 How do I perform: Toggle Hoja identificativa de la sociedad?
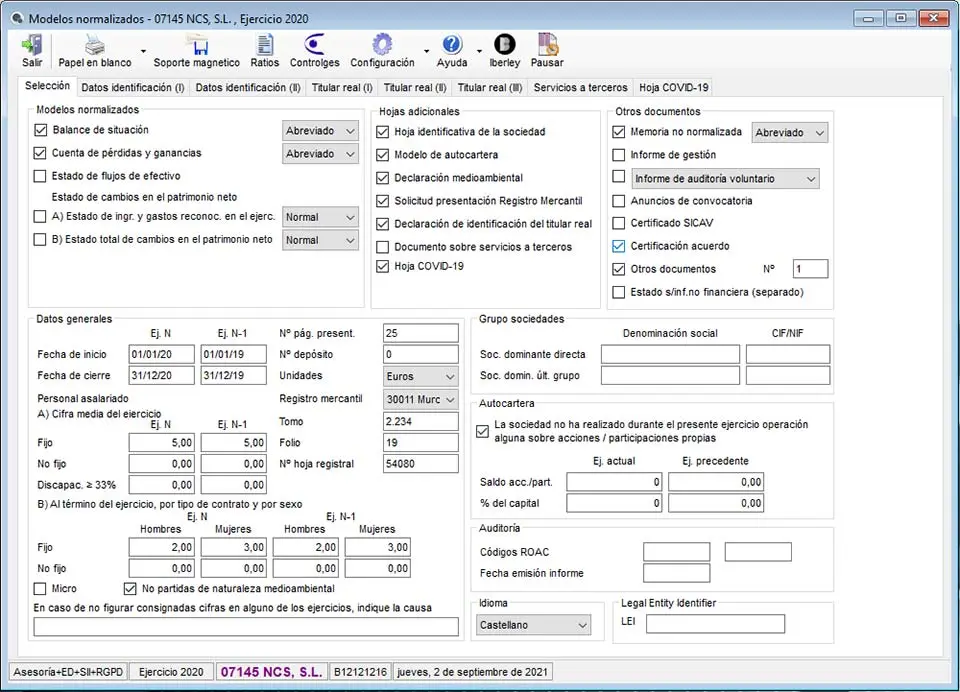(383, 132)
